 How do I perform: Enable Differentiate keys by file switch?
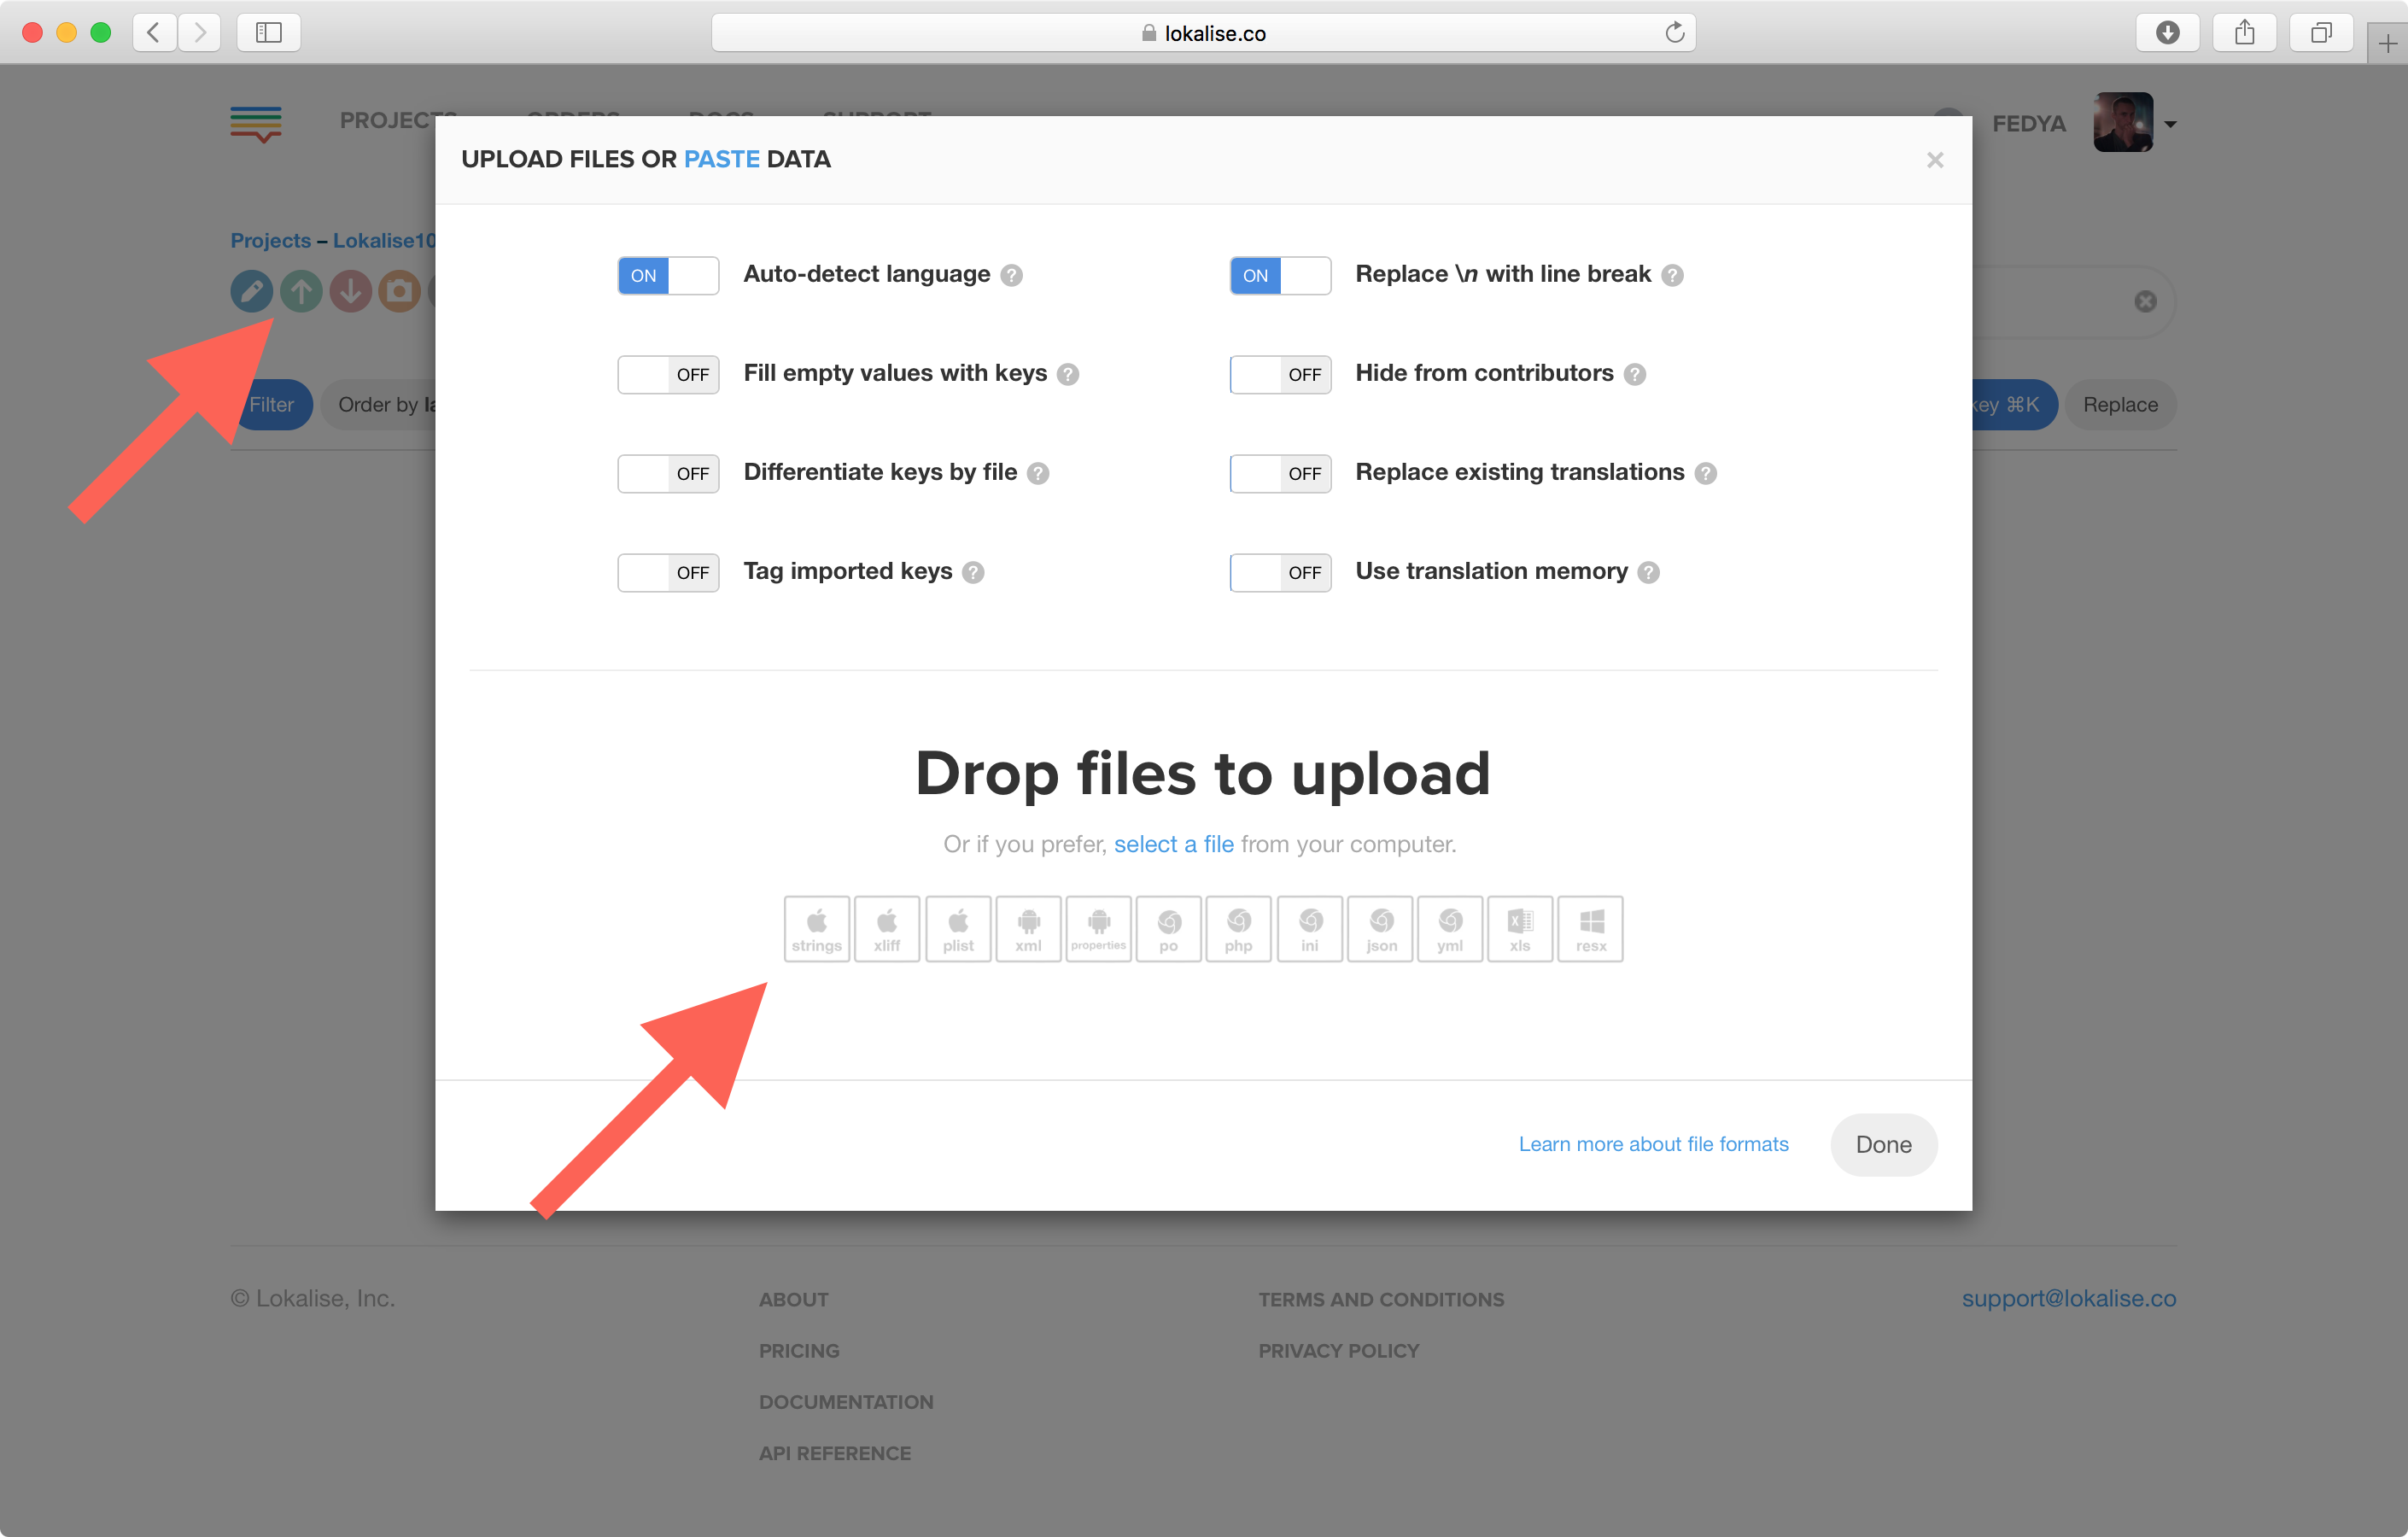tap(668, 473)
